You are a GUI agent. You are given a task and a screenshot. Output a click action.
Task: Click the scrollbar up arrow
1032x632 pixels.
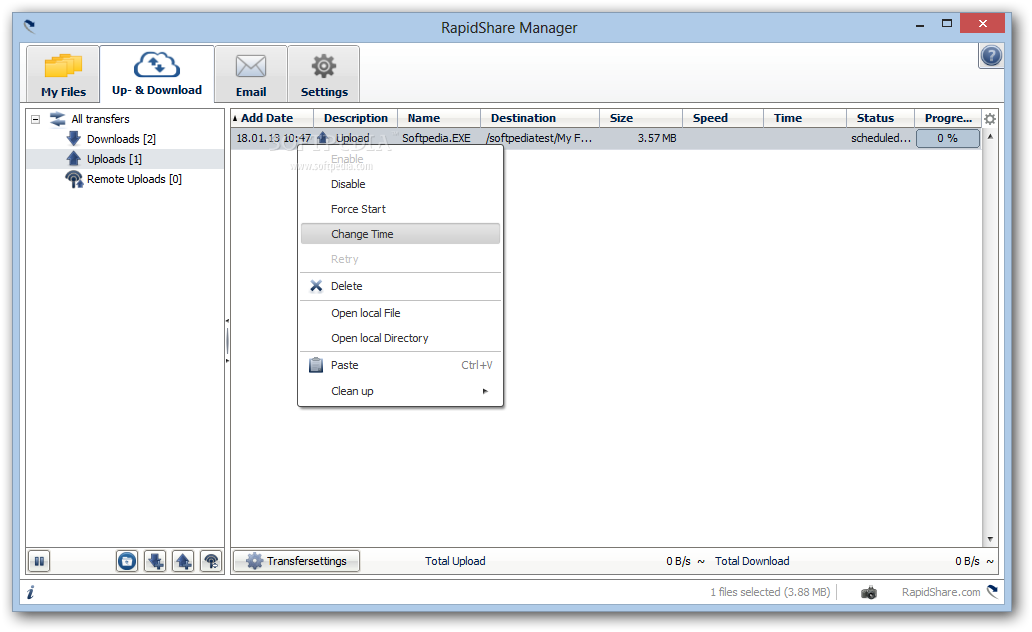pos(990,136)
